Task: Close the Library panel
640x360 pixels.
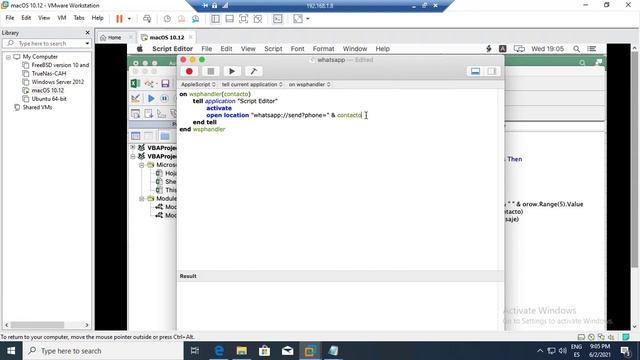Action: (87, 33)
